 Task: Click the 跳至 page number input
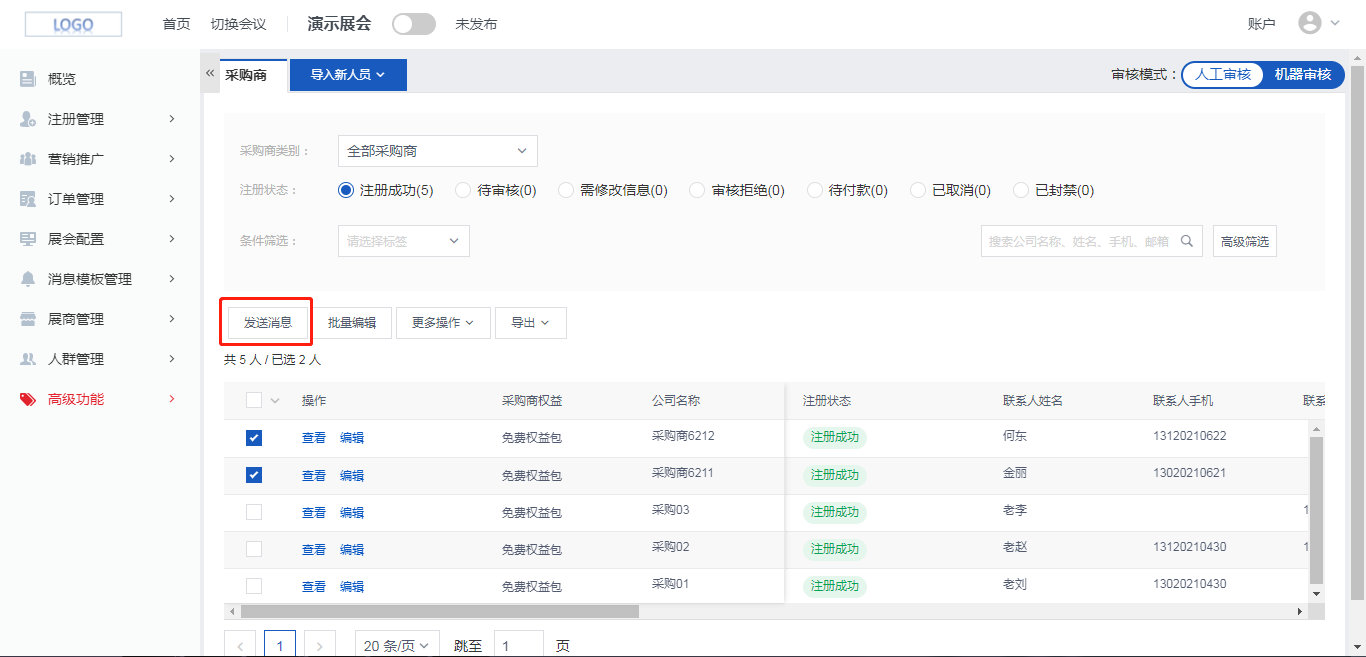click(519, 646)
